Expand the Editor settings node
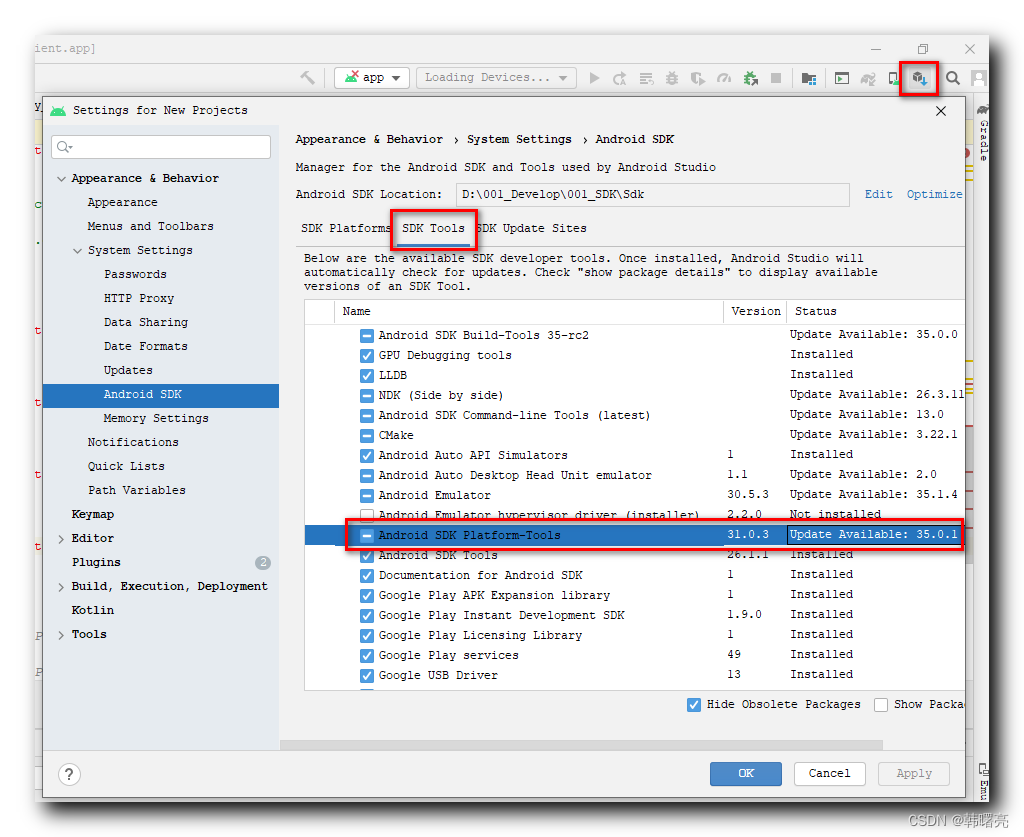Screen dimensions: 1024x837 pyautogui.click(x=61, y=539)
